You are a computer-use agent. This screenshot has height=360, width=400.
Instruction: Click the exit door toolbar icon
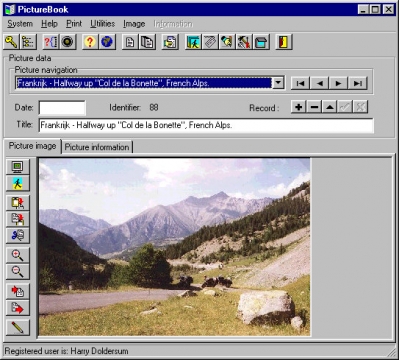[284, 42]
